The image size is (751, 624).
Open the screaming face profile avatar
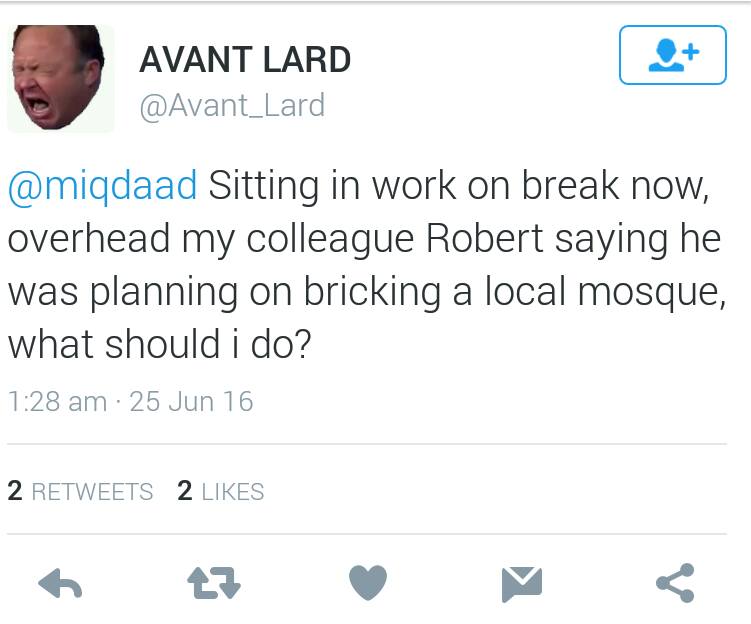click(58, 77)
